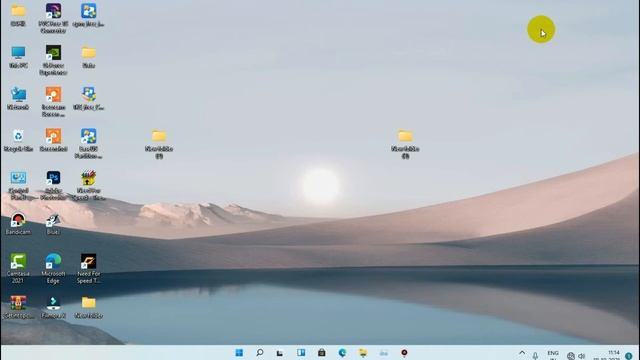640x360 pixels.
Task: Open the volume speaker icon in the tray
Action: [582, 356]
